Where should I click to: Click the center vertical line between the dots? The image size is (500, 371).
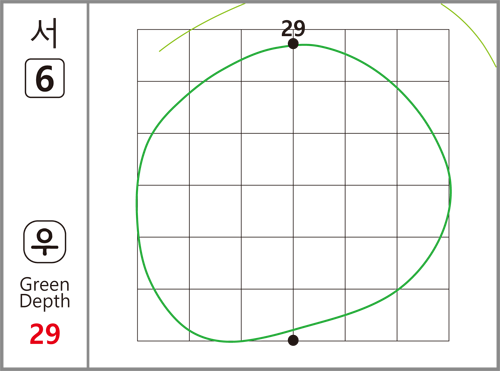293,192
